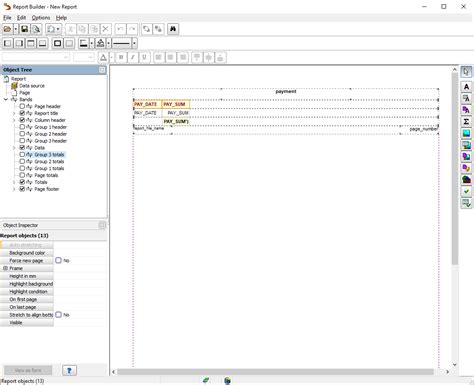Screen dimensions: 474x385
Task: Open the File menu
Action: coord(7,18)
